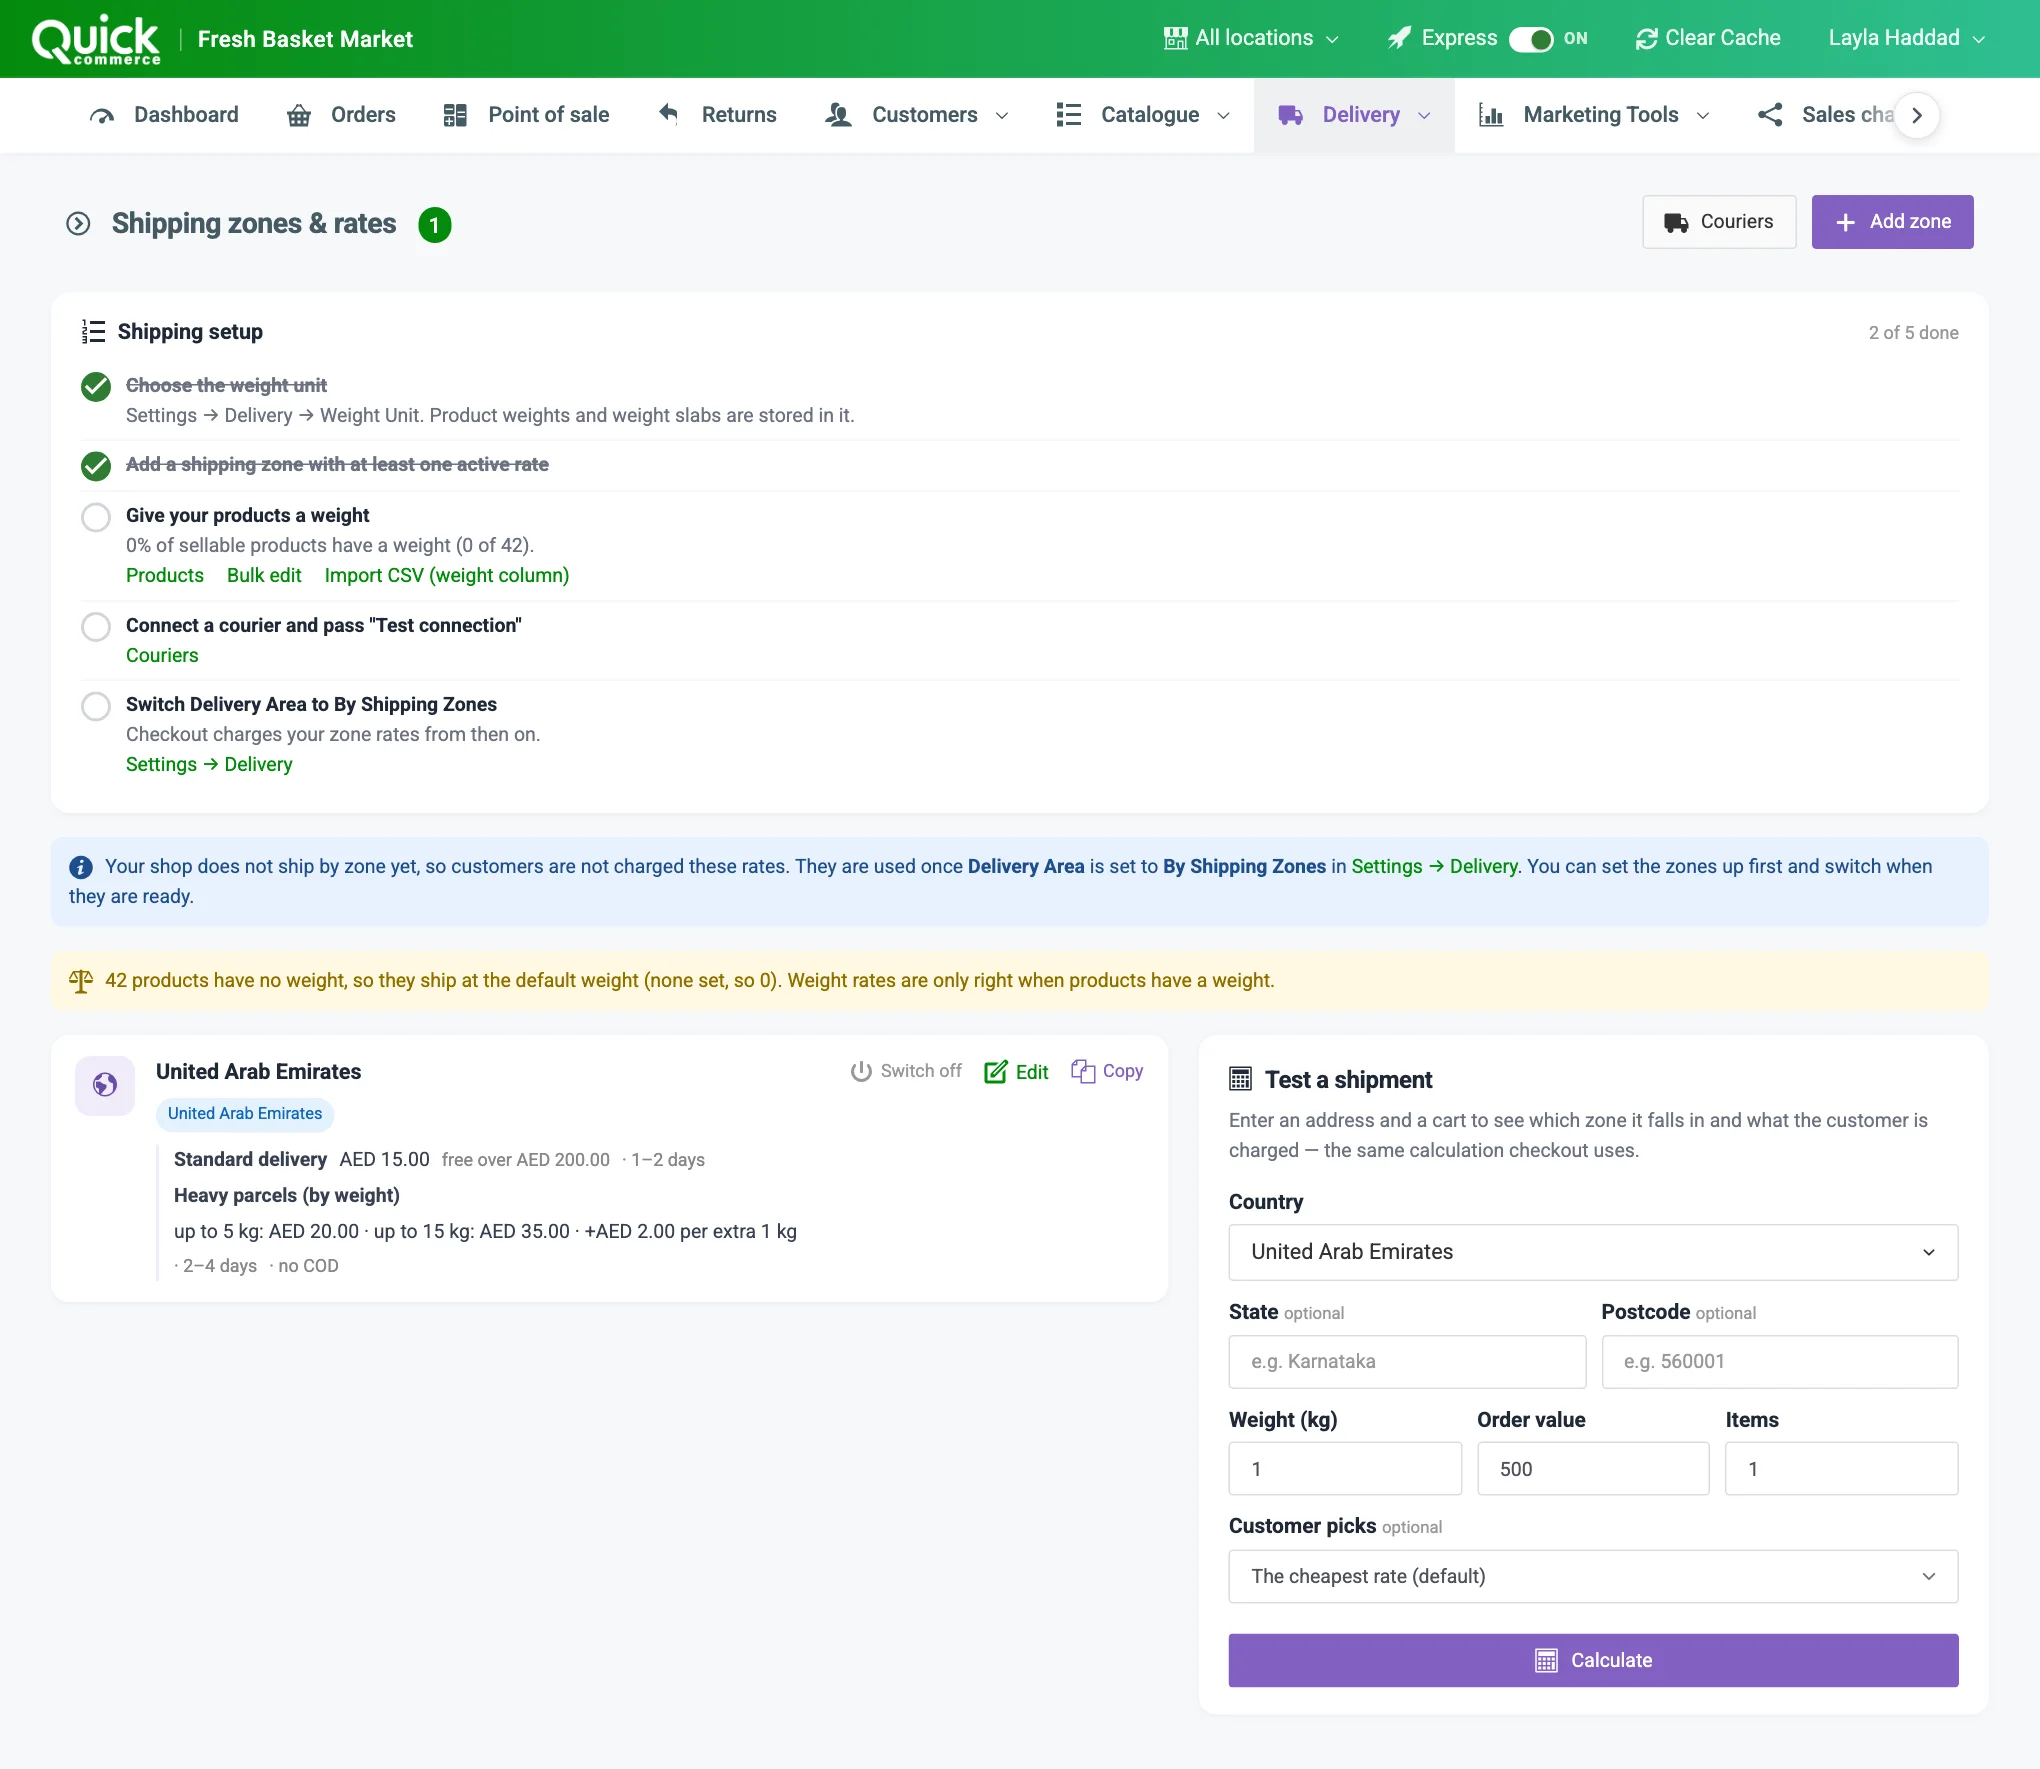2040x1769 pixels.
Task: Open the Marketing Tools menu
Action: point(1594,115)
